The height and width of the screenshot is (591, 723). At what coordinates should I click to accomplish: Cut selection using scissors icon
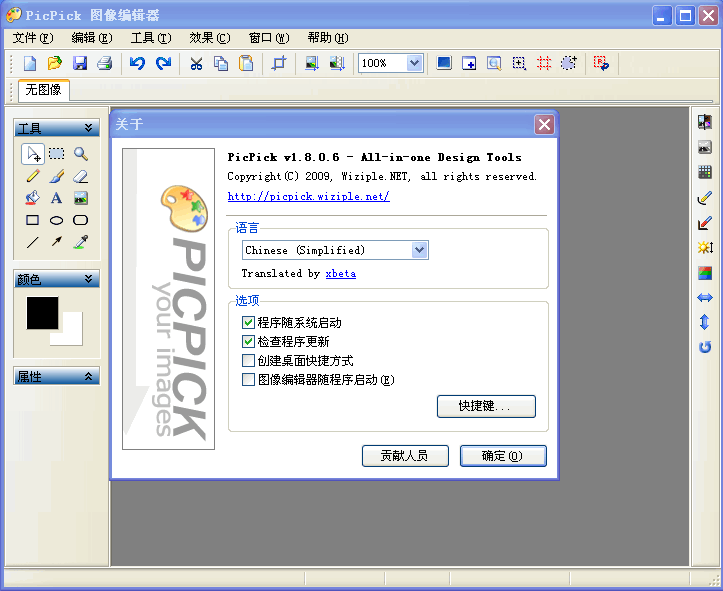(196, 63)
